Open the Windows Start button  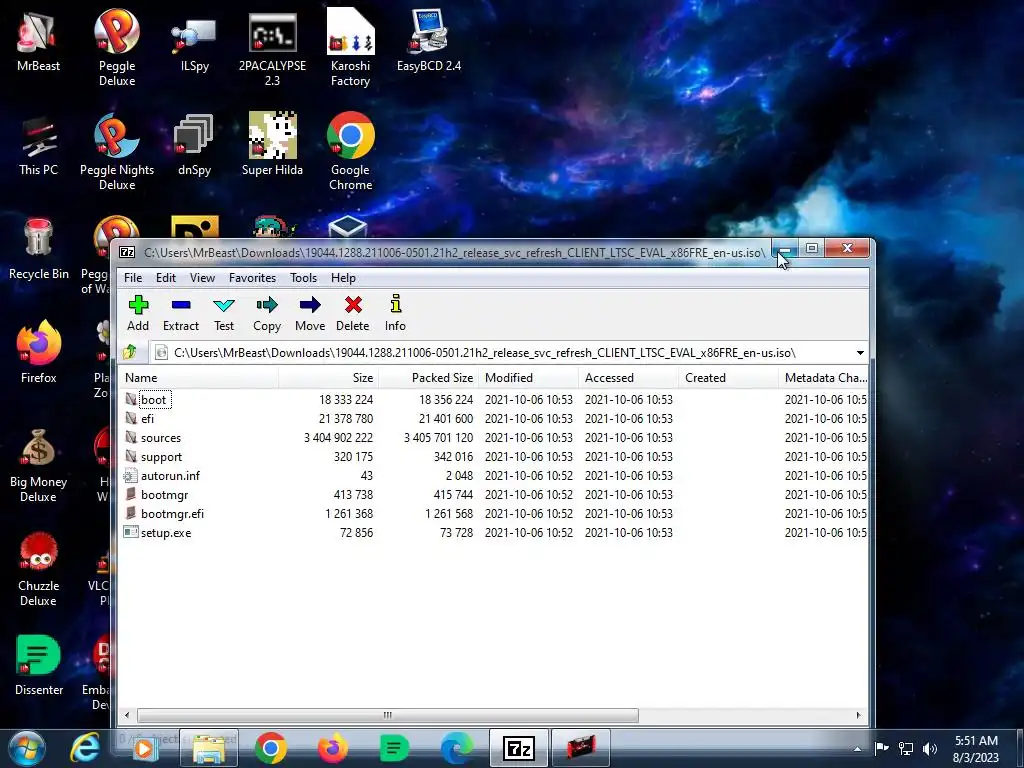pos(27,748)
